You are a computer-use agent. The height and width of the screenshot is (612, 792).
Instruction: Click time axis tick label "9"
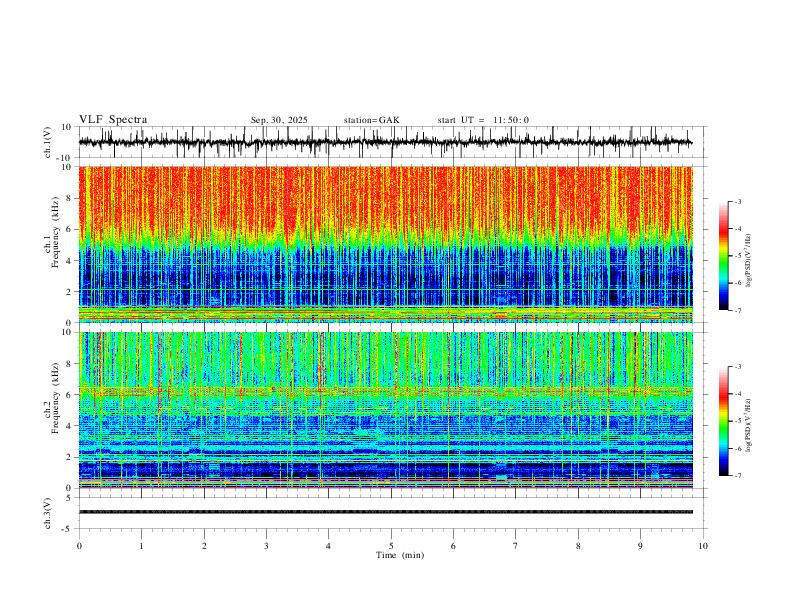pyautogui.click(x=640, y=546)
